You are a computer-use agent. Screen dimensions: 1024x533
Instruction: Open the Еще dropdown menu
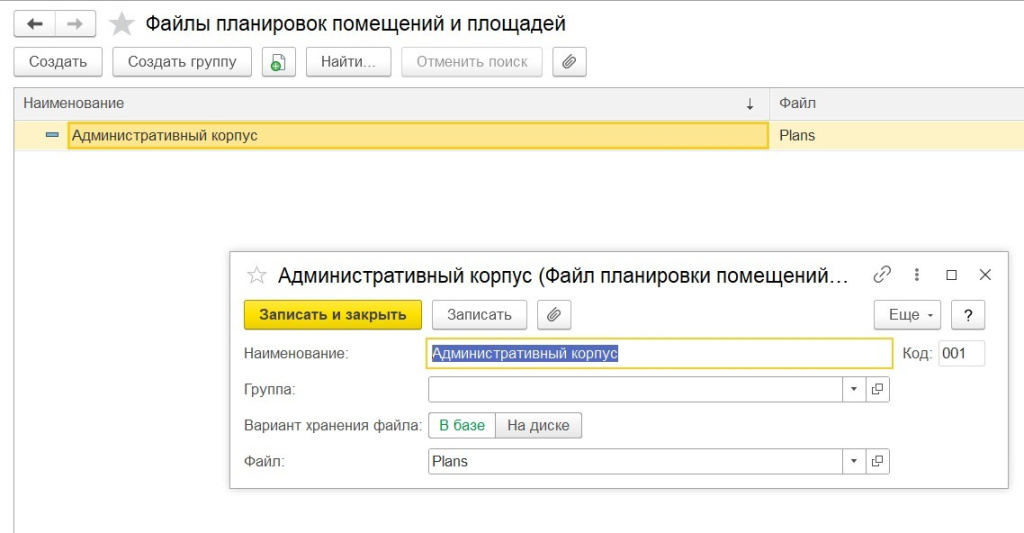[x=908, y=315]
